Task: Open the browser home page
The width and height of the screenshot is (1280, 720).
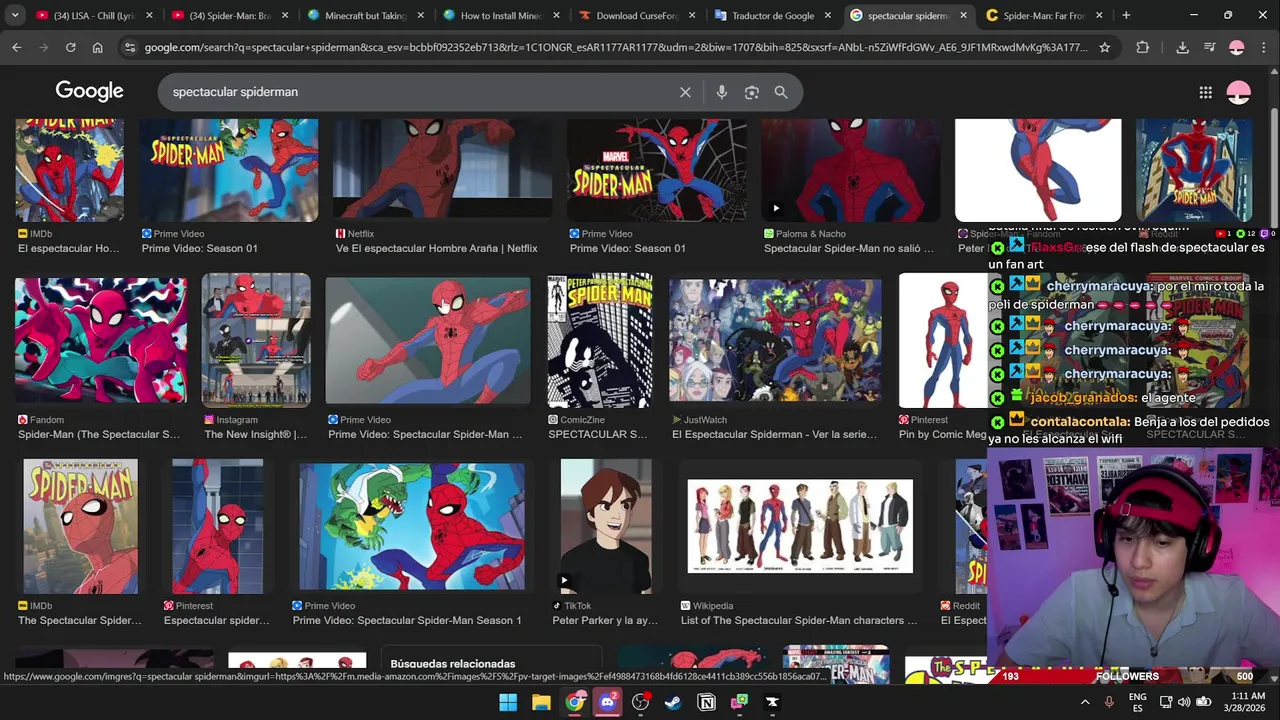Action: 97,47
